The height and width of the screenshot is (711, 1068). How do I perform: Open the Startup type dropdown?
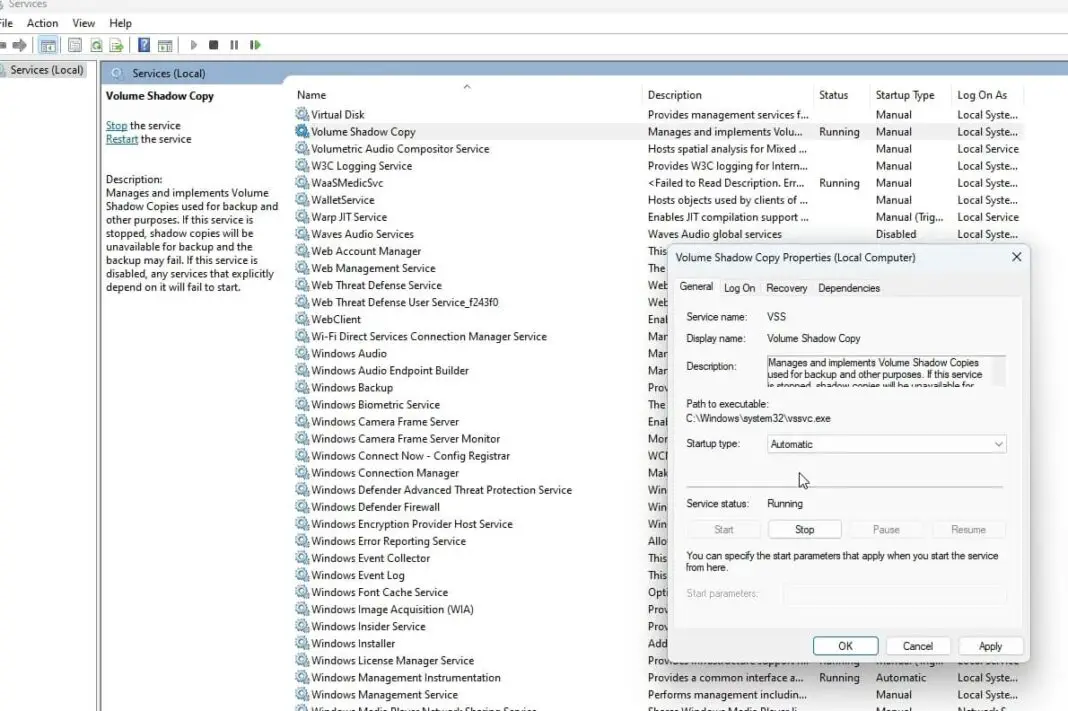pos(1000,443)
